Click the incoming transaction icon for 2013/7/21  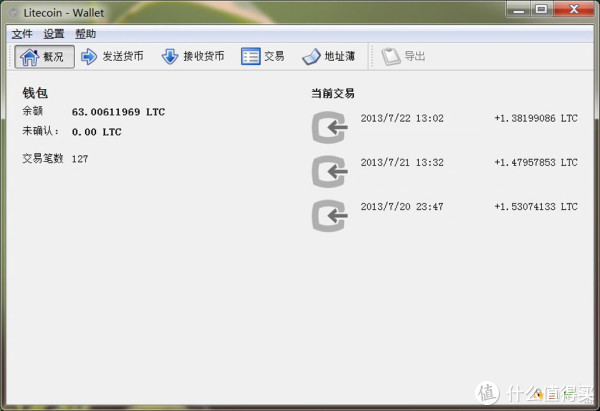[330, 171]
